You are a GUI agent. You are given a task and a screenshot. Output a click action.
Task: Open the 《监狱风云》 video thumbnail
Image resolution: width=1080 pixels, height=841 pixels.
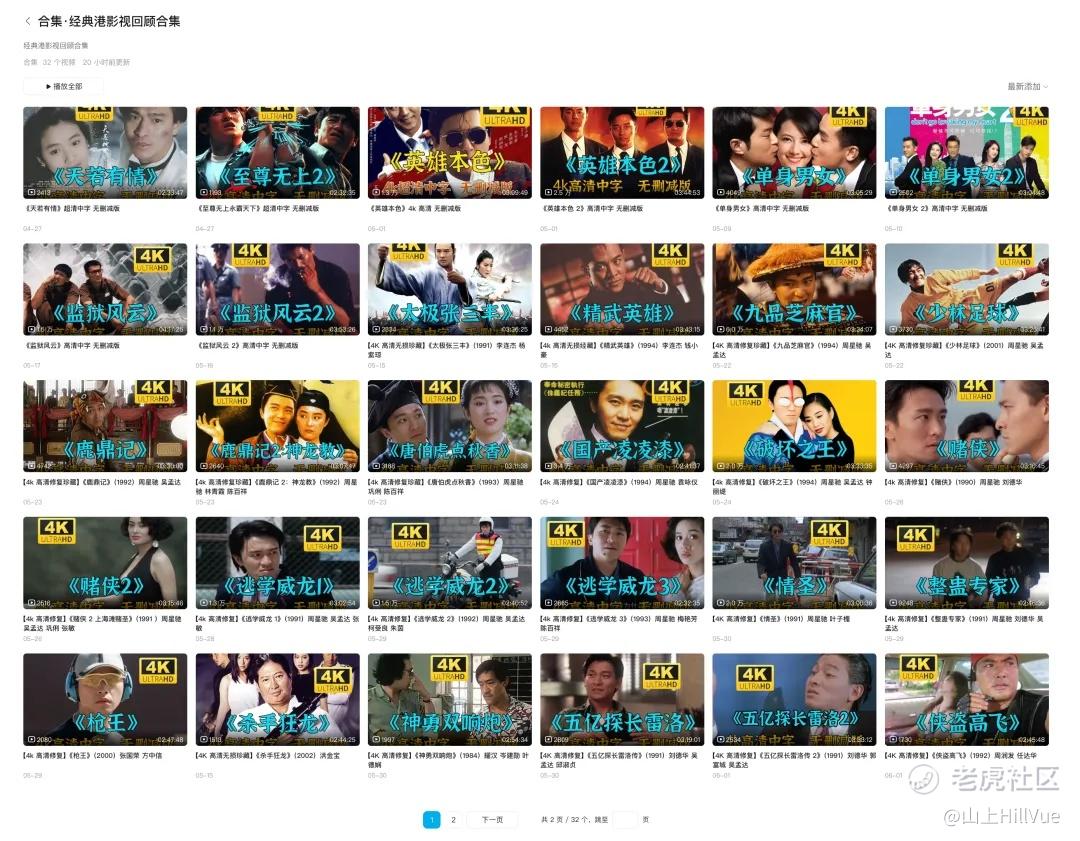(105, 289)
